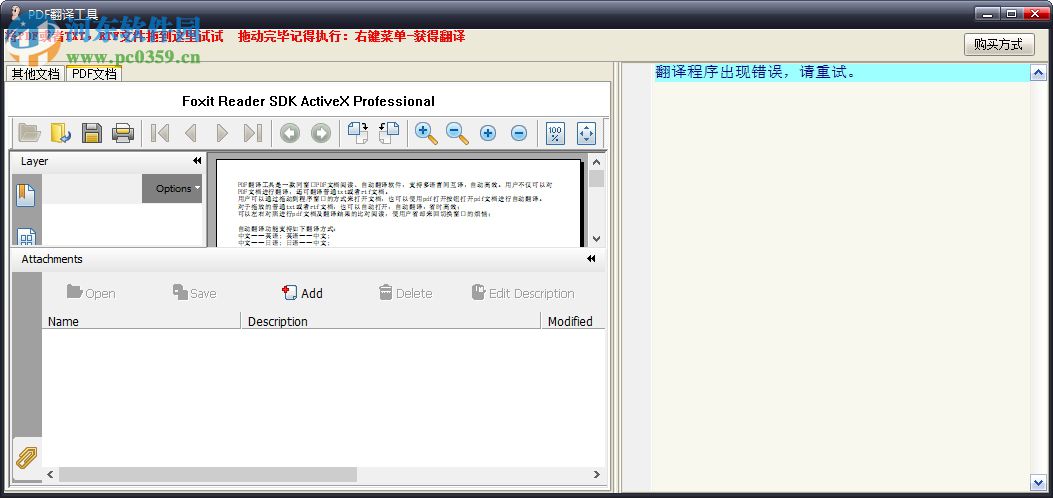Click the attachments list scroll left arrow
The width and height of the screenshot is (1053, 498).
(x=50, y=475)
